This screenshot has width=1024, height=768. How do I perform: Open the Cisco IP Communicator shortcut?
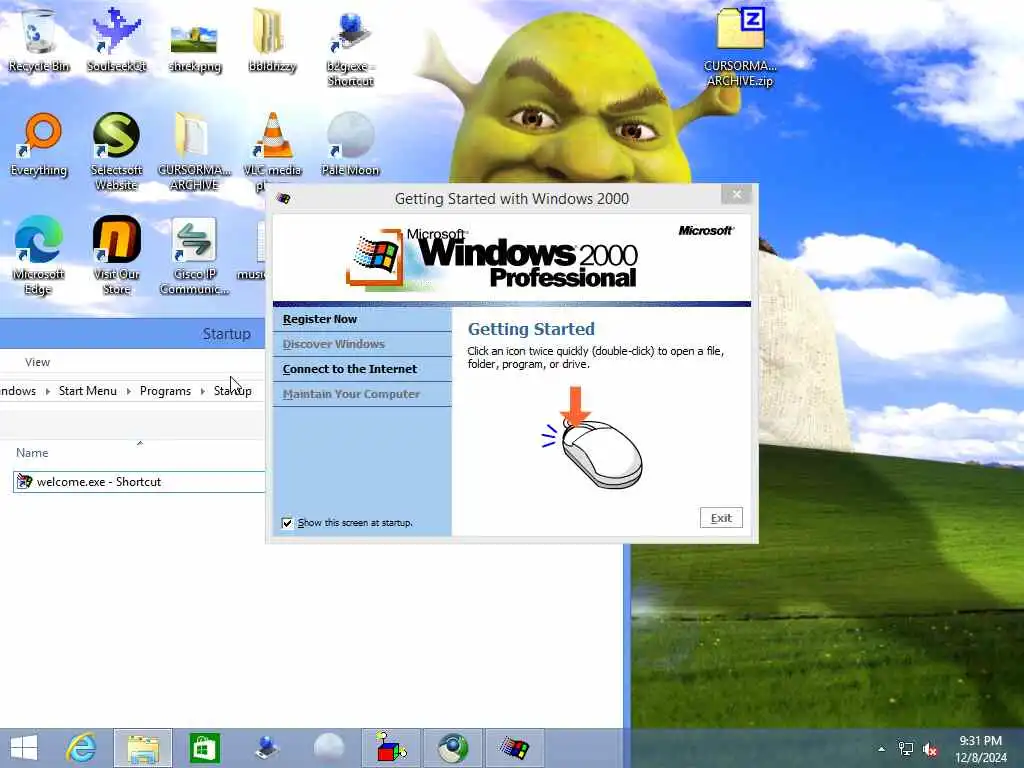[x=195, y=256]
